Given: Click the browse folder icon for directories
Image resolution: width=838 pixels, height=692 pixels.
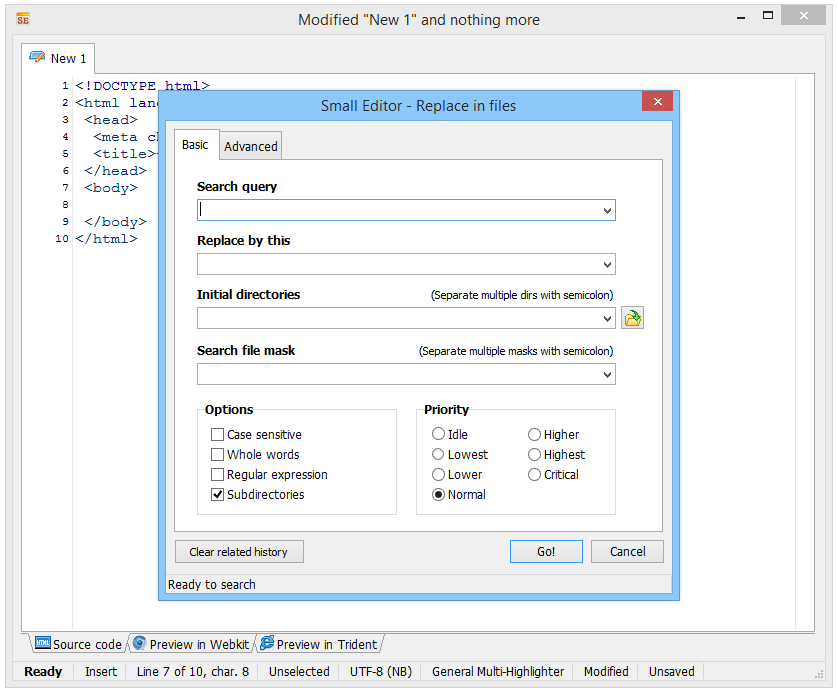Looking at the screenshot, I should [x=632, y=318].
